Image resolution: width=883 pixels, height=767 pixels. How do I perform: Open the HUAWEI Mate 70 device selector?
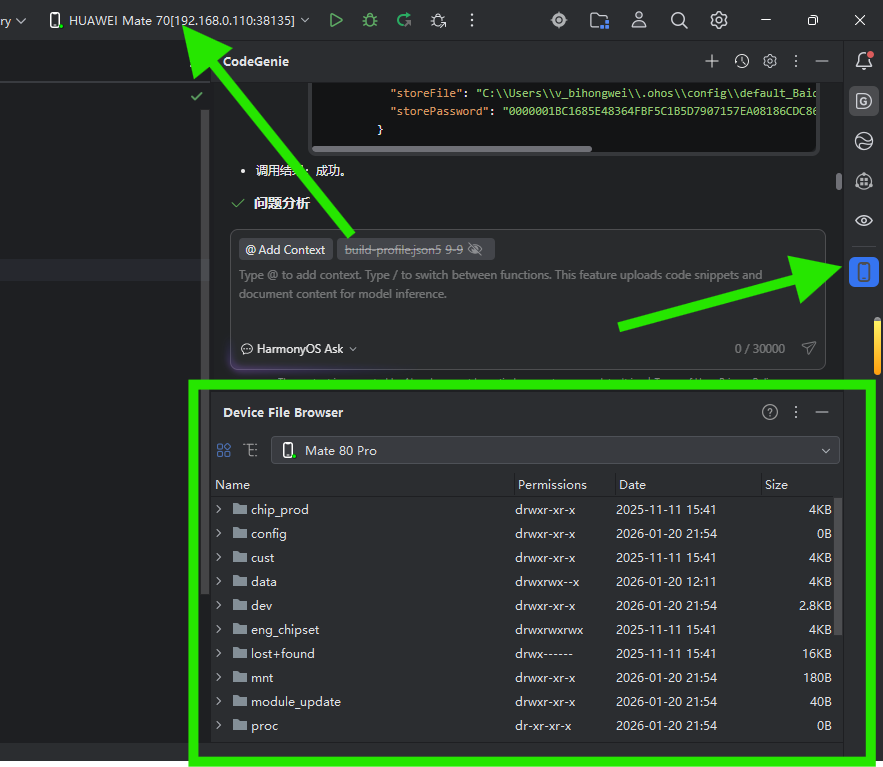tap(179, 21)
